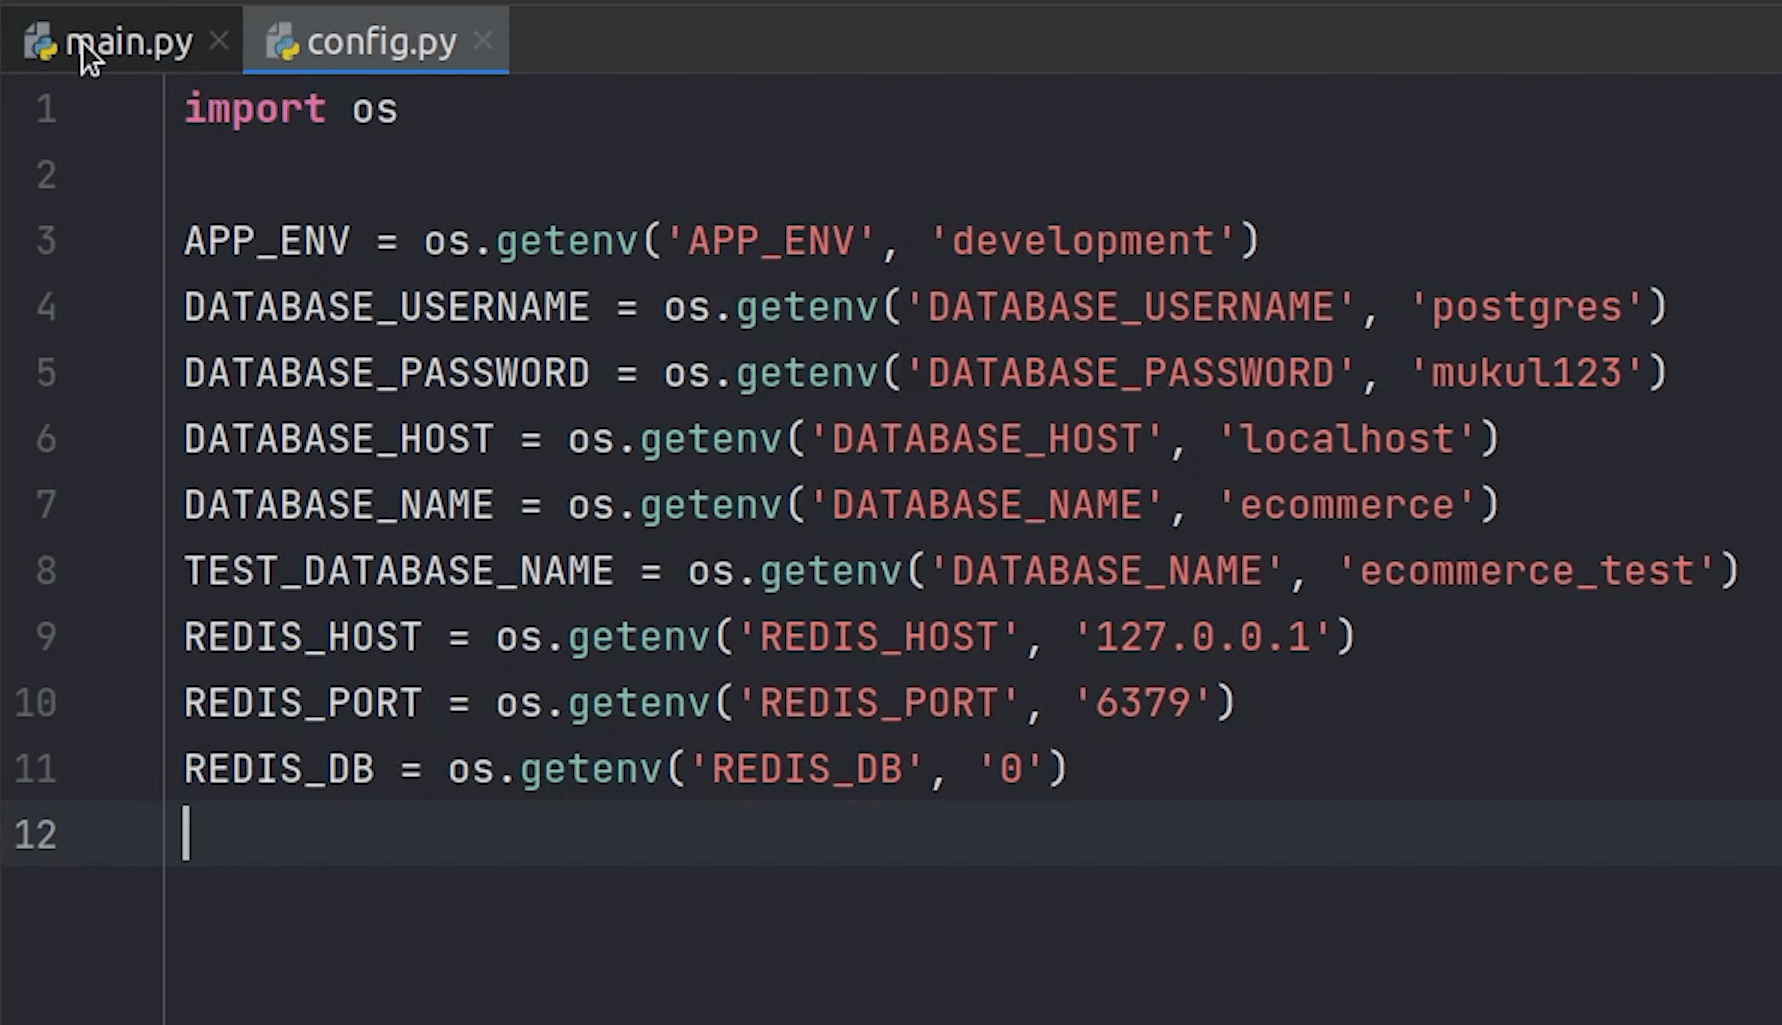Close the main.py tab
The height and width of the screenshot is (1025, 1782).
(x=219, y=41)
